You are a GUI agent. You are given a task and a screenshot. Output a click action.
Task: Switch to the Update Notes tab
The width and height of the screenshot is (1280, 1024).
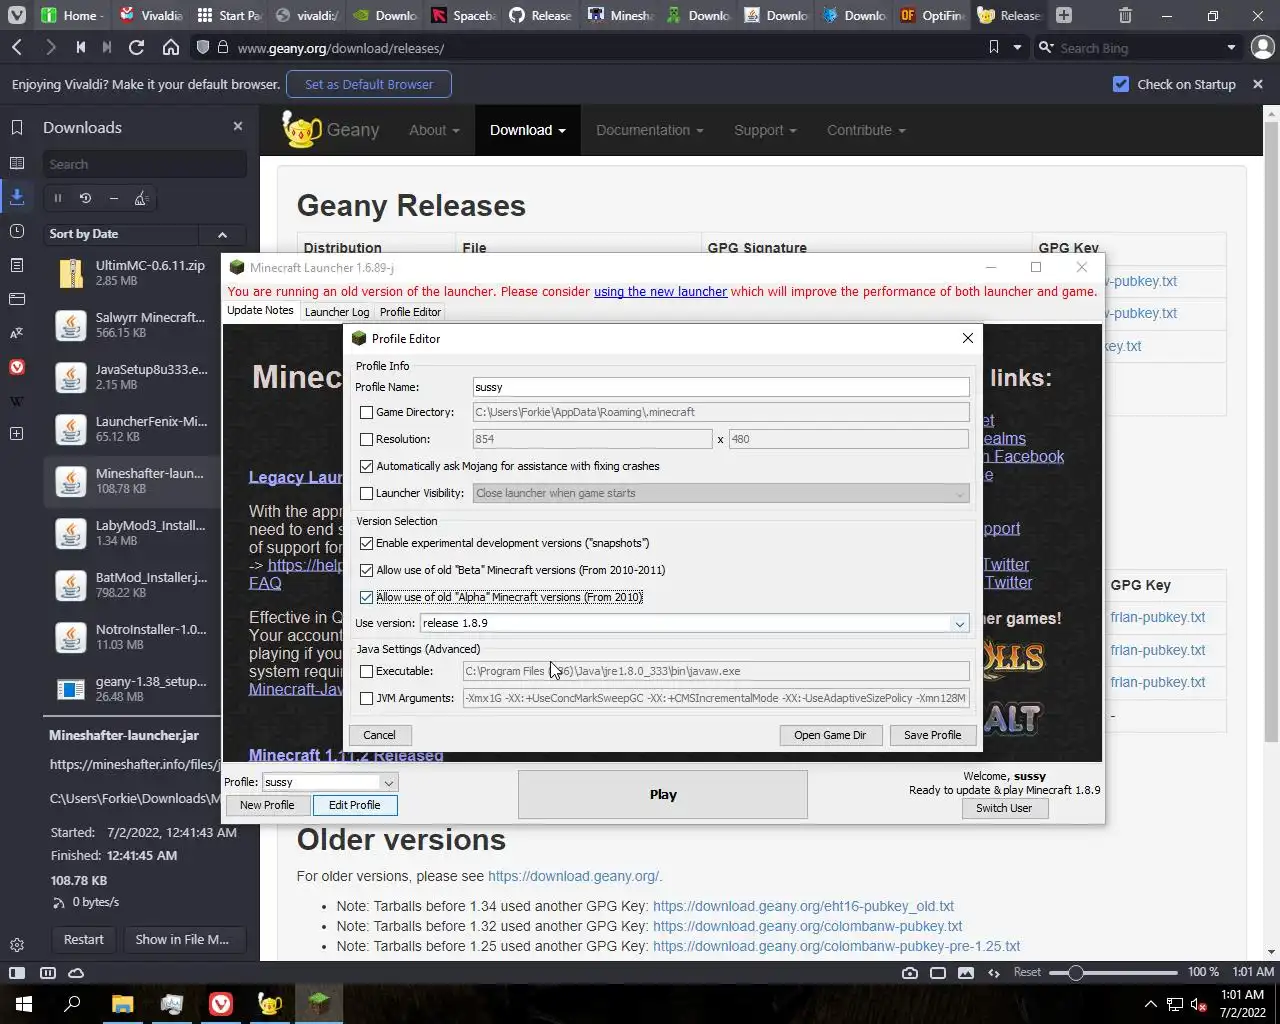pyautogui.click(x=260, y=311)
